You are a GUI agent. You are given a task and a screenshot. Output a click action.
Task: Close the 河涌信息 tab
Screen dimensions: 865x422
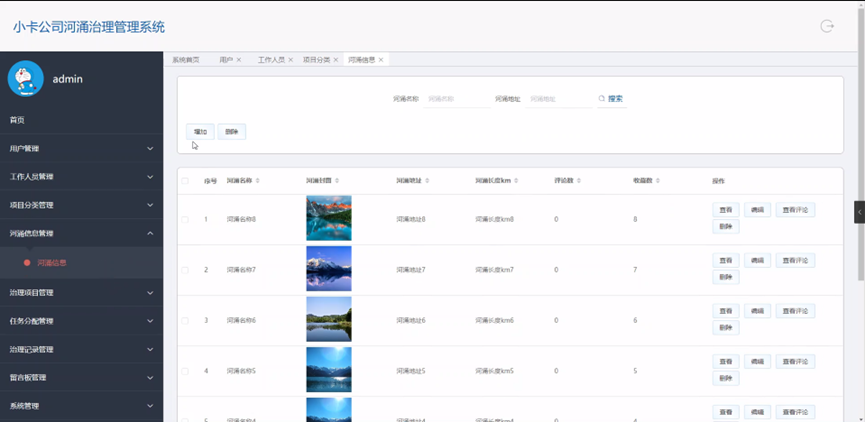[x=381, y=60]
